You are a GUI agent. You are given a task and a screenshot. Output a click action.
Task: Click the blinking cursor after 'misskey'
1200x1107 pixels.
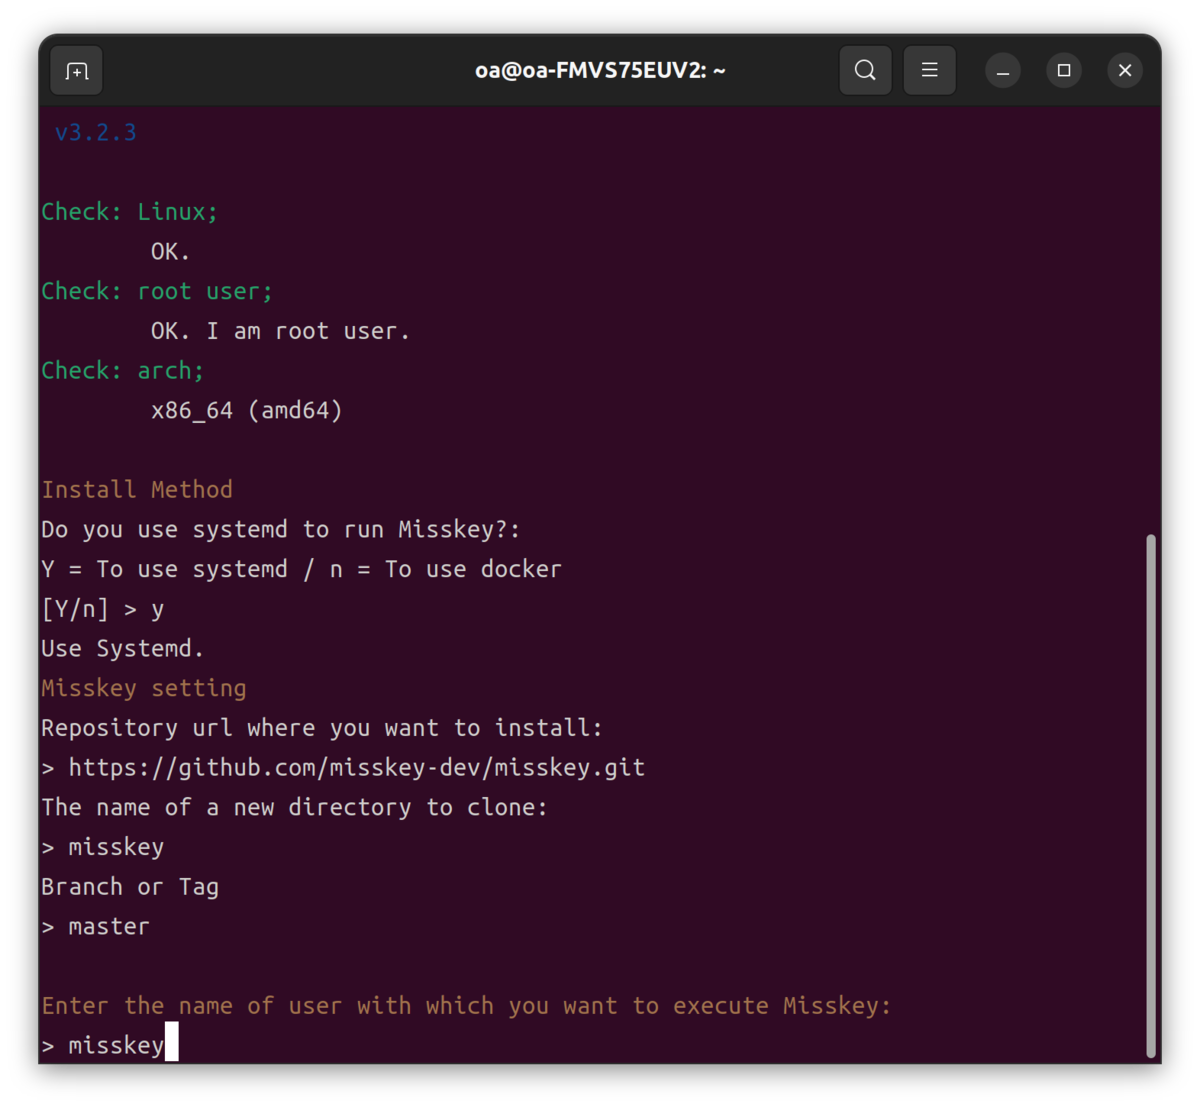(172, 1044)
